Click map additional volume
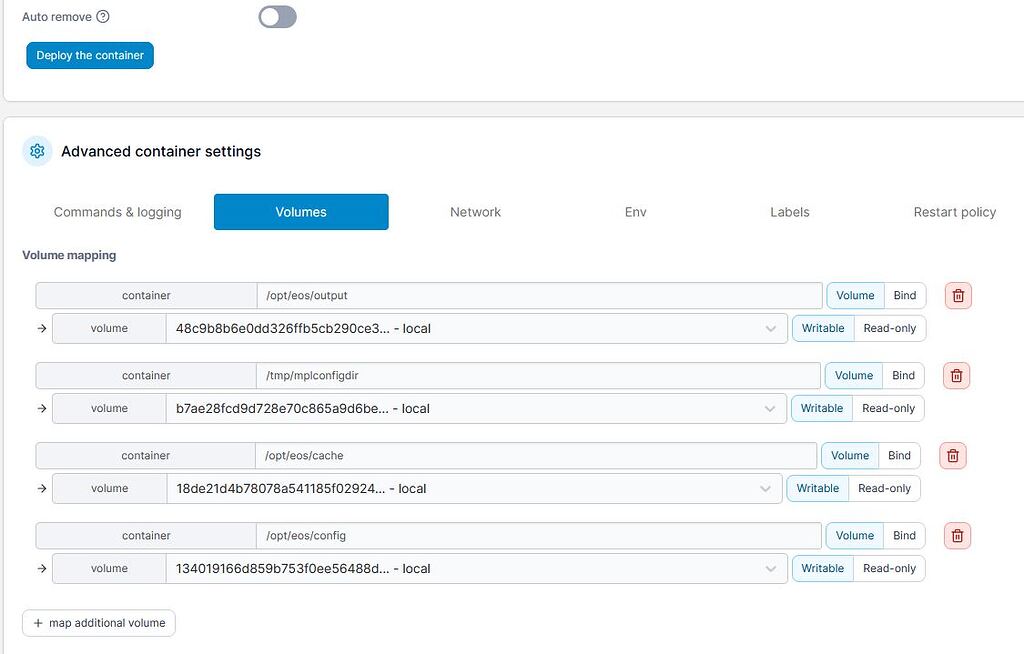 (98, 622)
